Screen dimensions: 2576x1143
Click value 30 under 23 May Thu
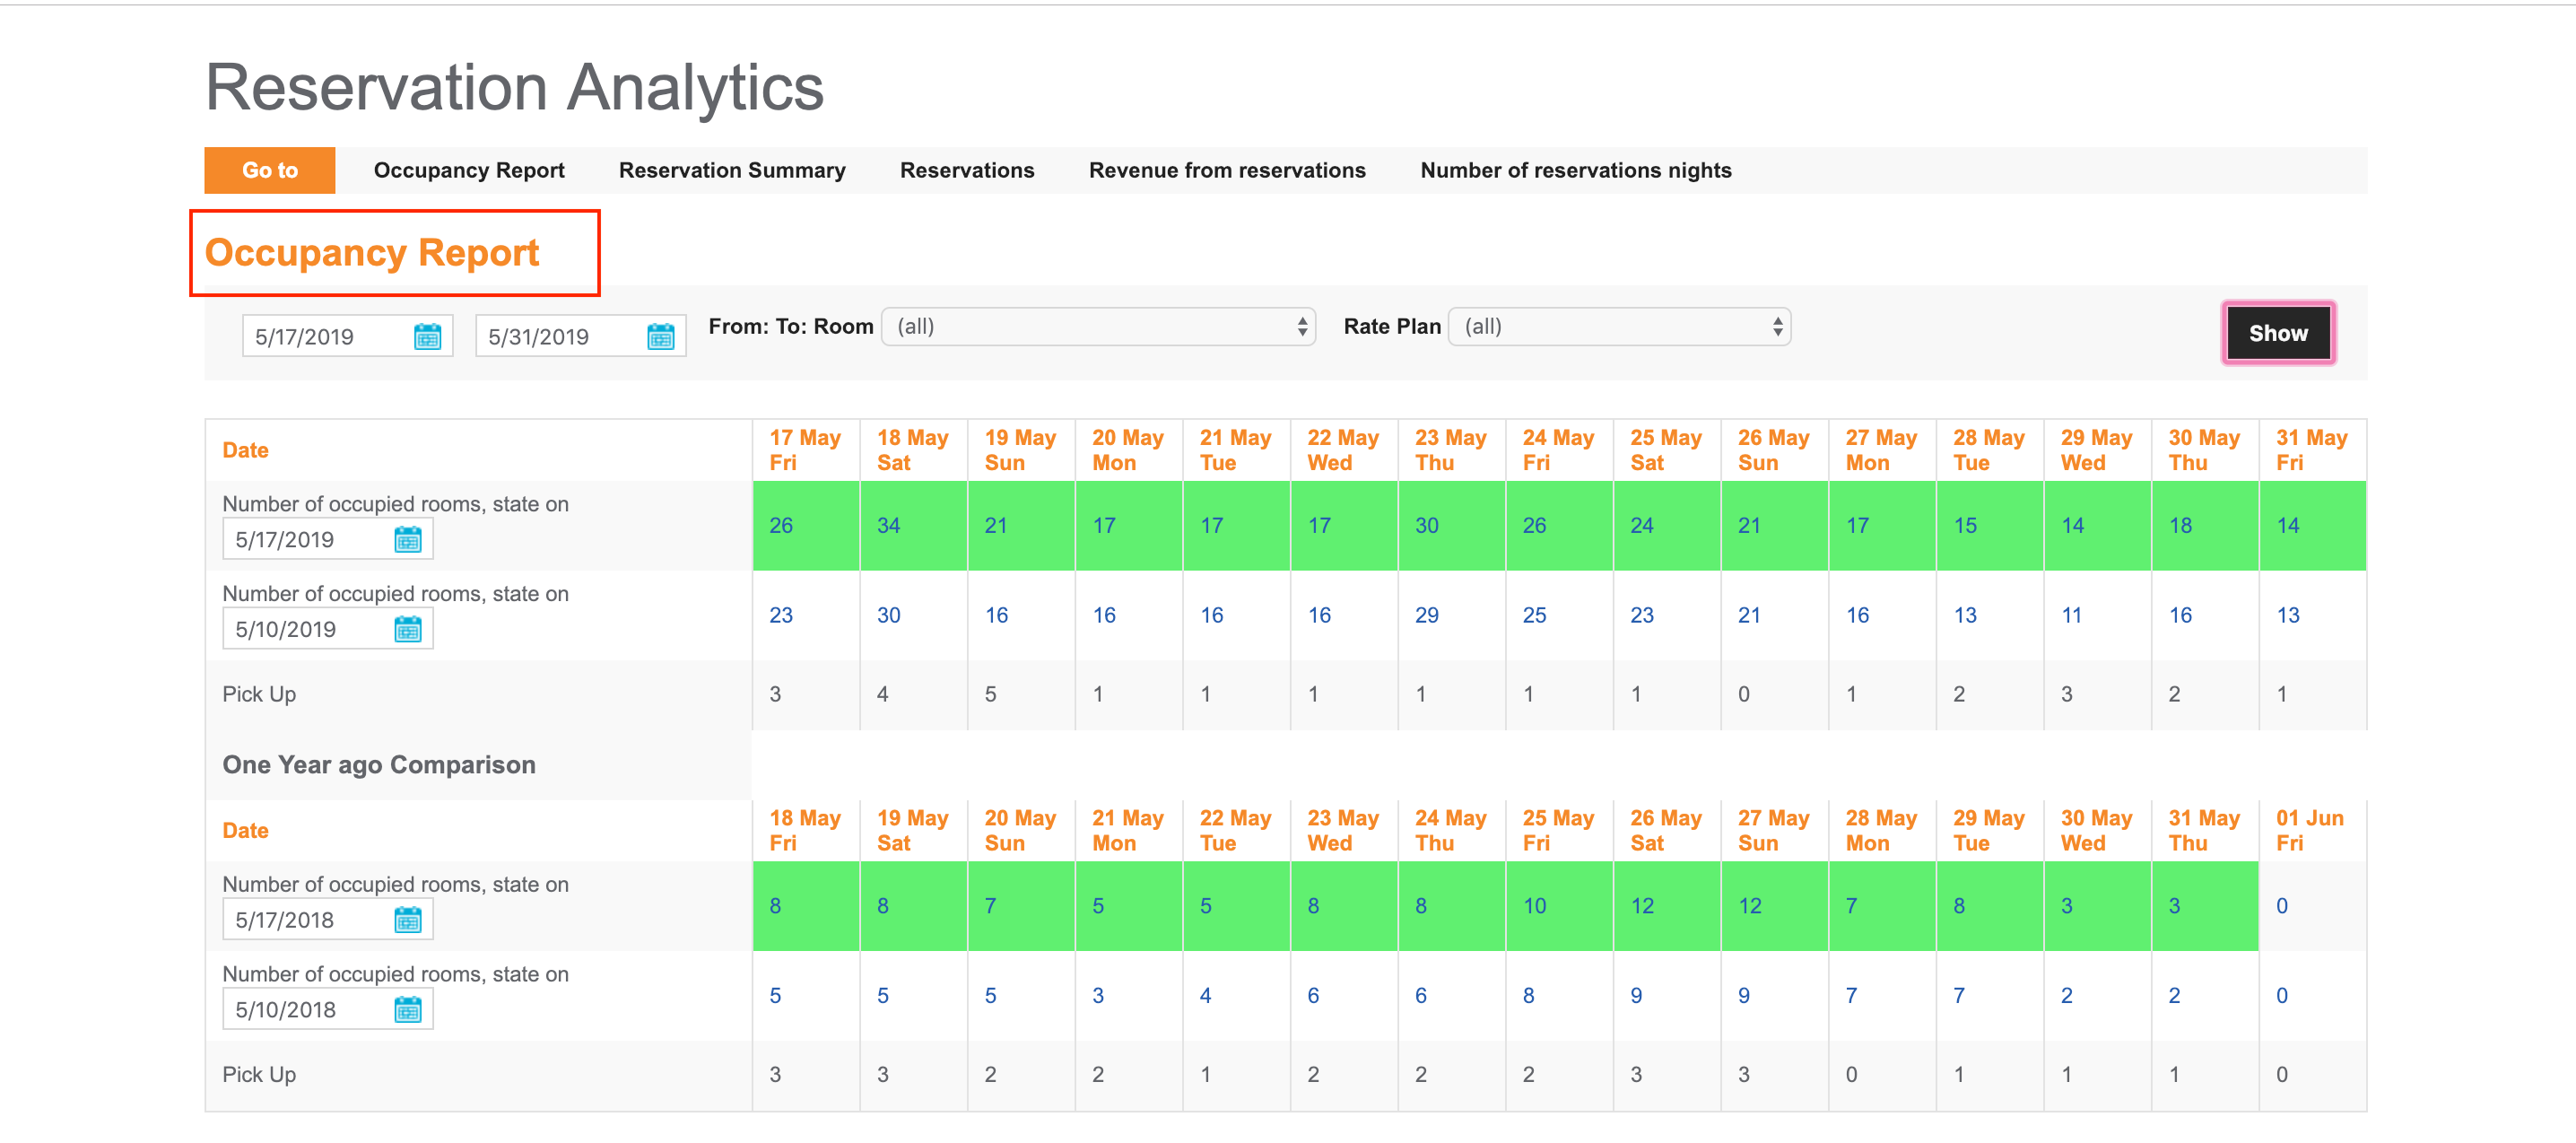tap(1426, 526)
